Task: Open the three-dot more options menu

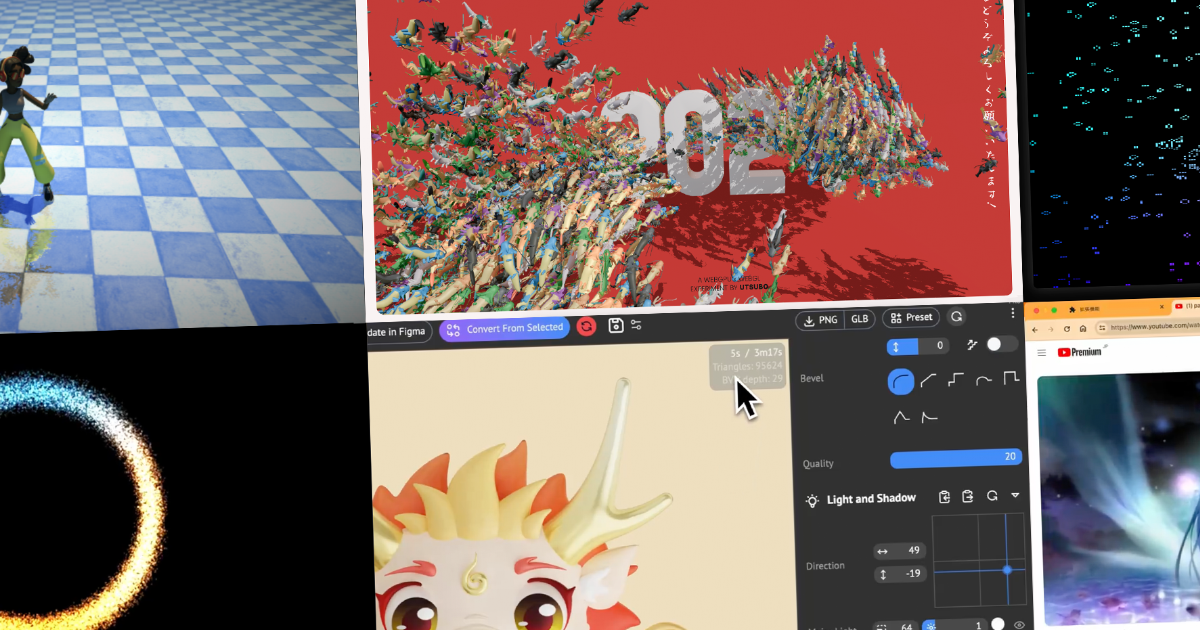Action: click(x=1012, y=313)
